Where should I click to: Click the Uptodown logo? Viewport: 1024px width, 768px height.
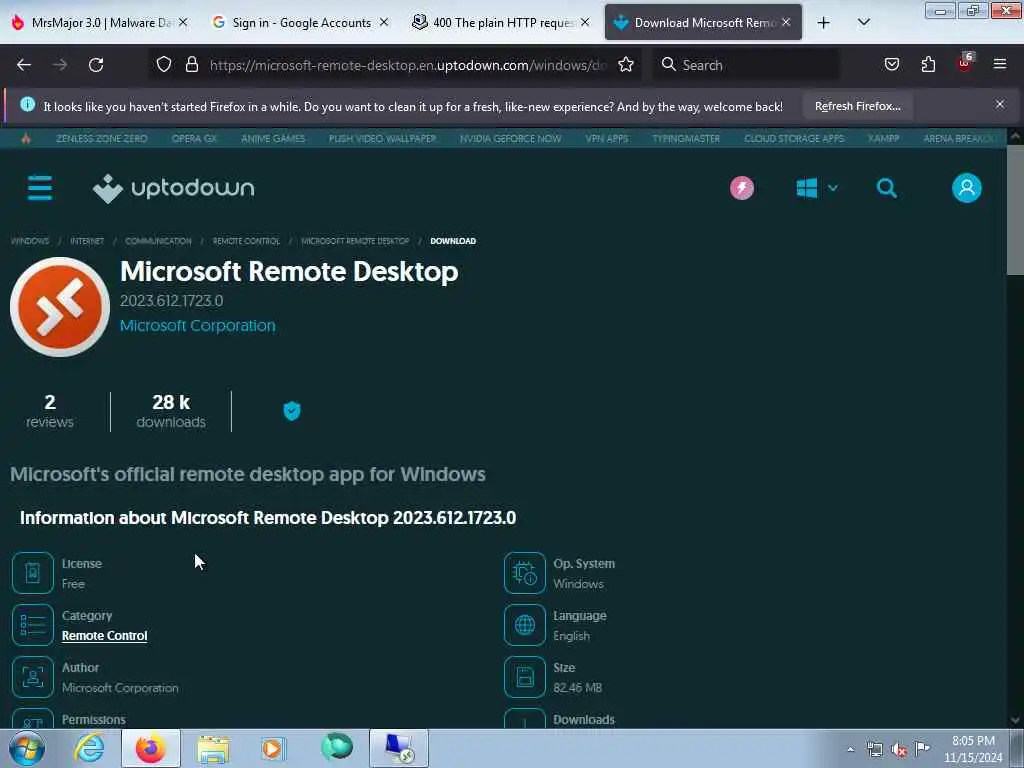coord(174,188)
